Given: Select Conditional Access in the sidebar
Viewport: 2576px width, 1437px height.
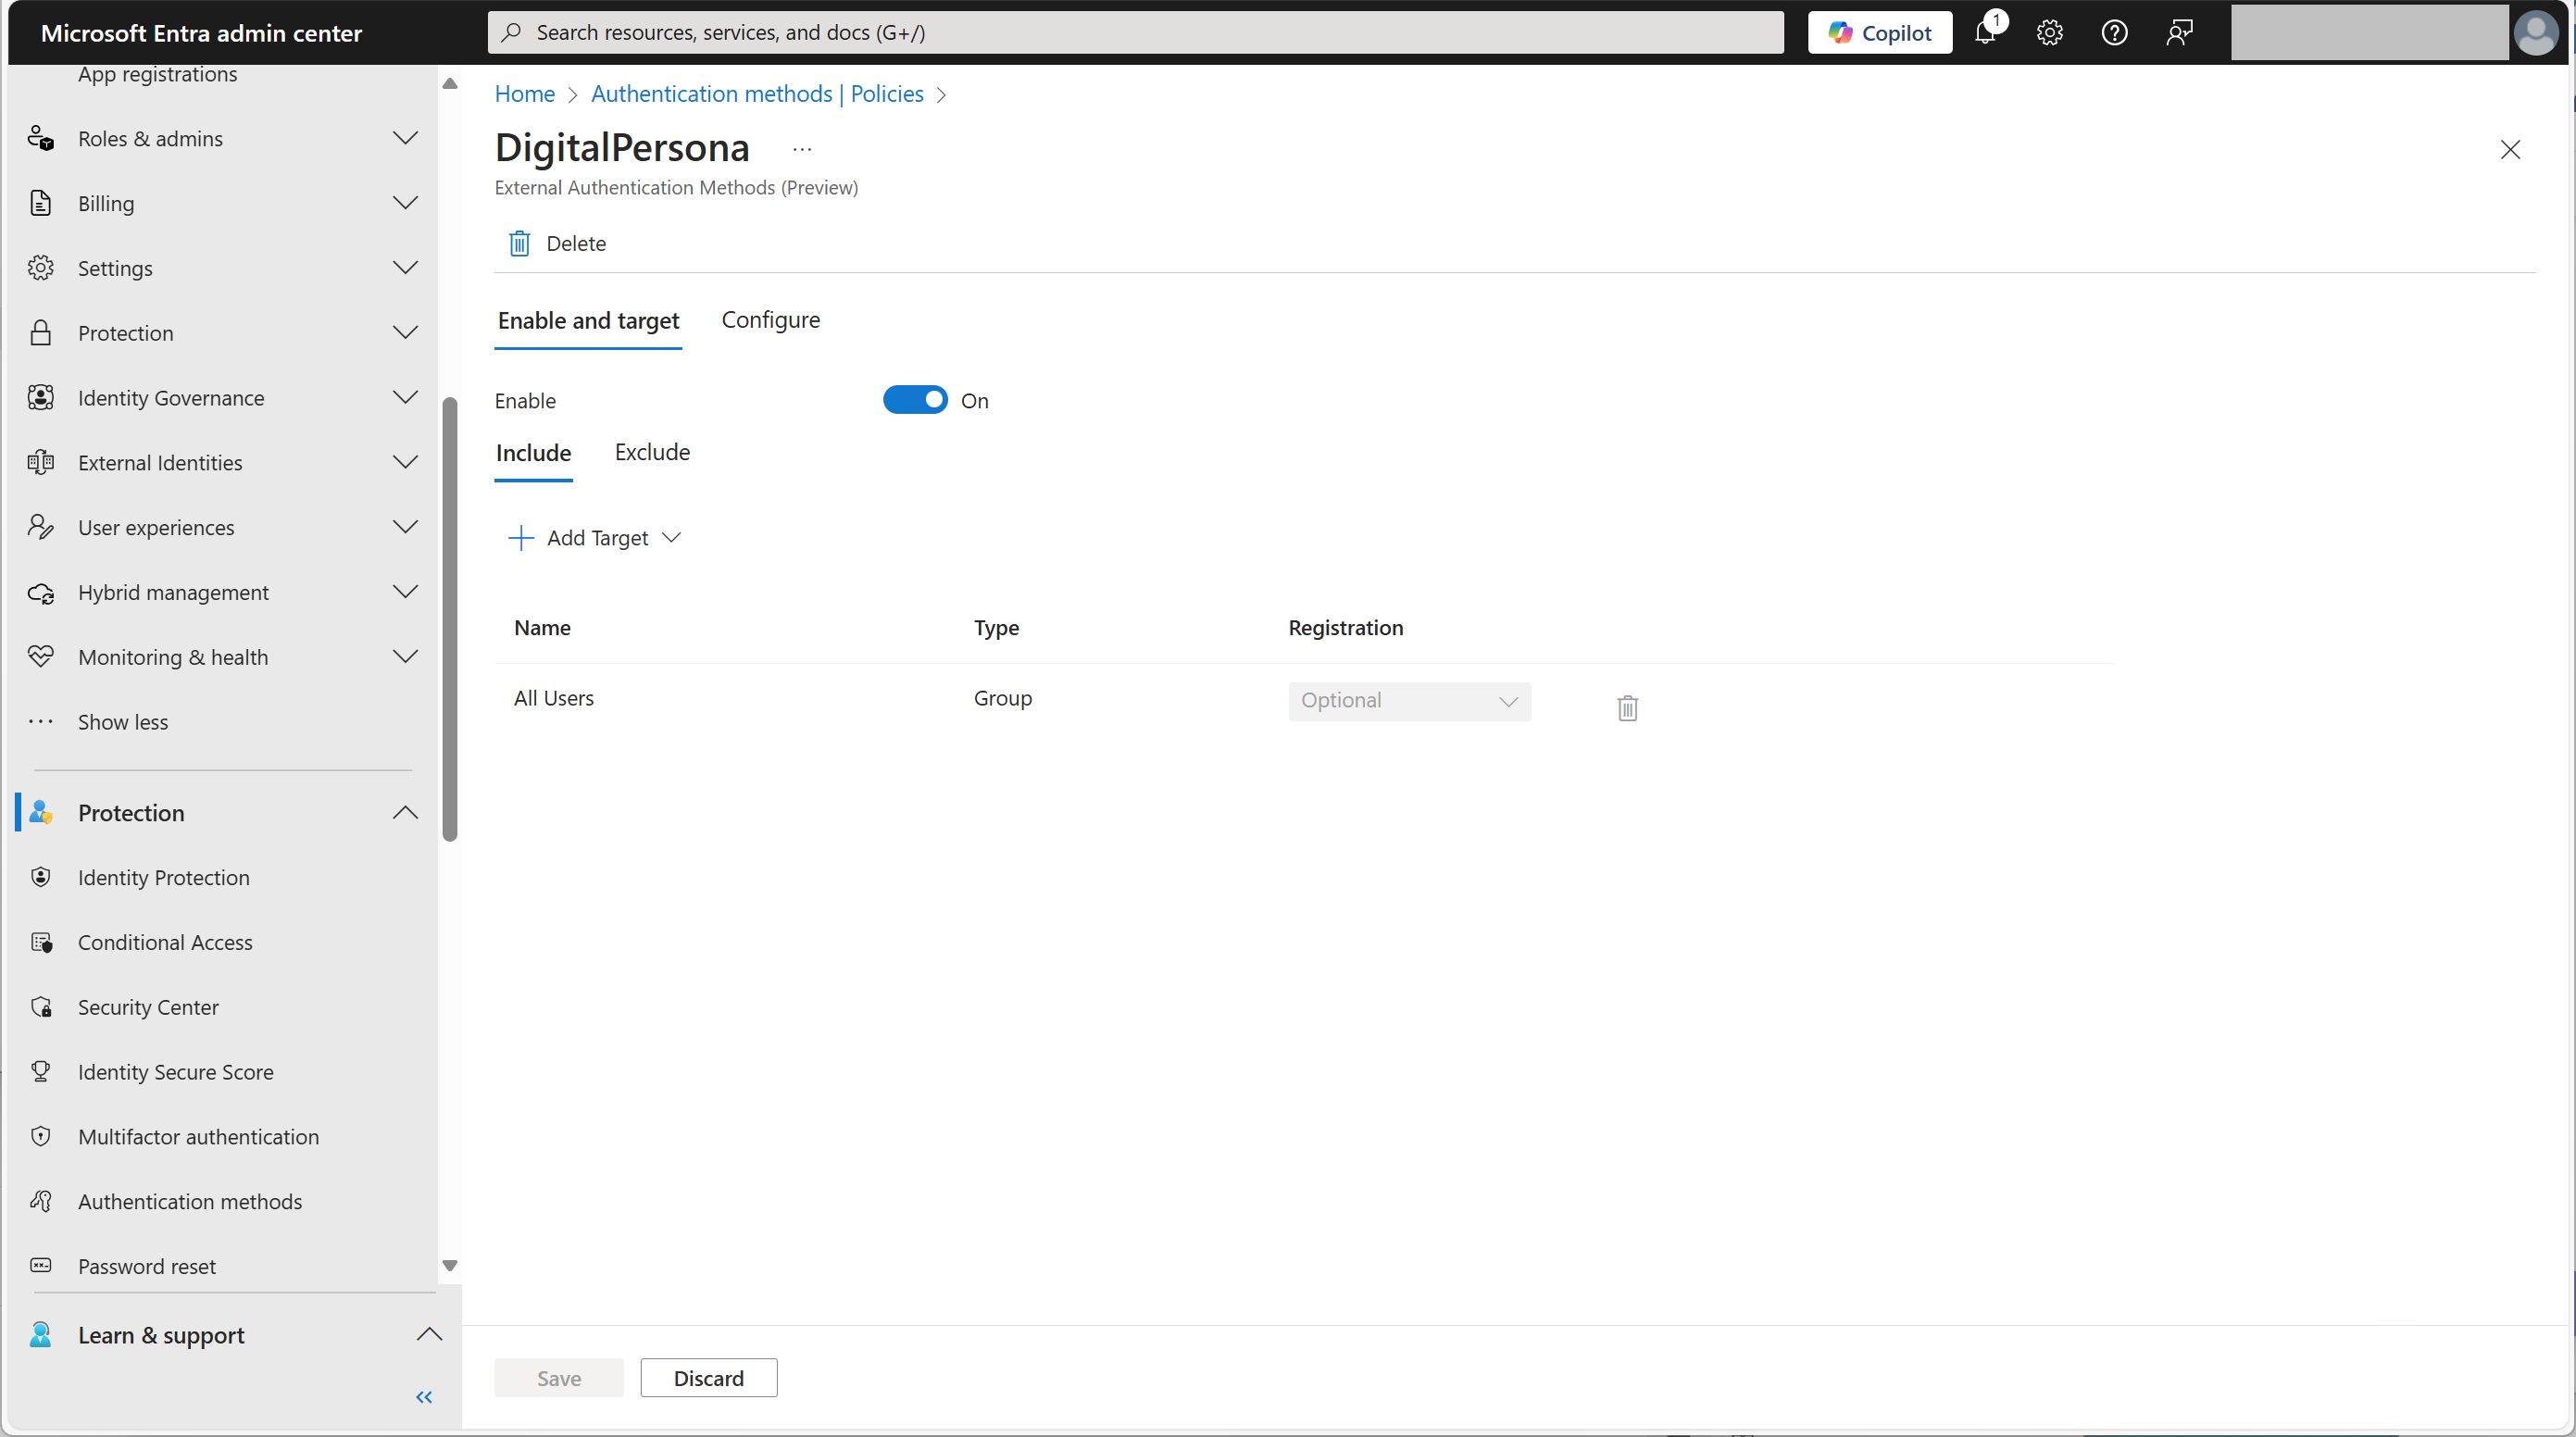Looking at the screenshot, I should coord(165,941).
